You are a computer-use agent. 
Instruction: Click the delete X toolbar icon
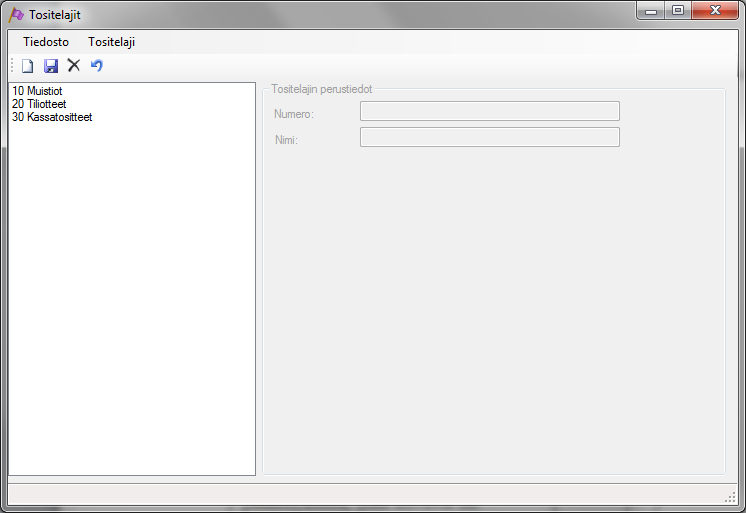[x=74, y=65]
